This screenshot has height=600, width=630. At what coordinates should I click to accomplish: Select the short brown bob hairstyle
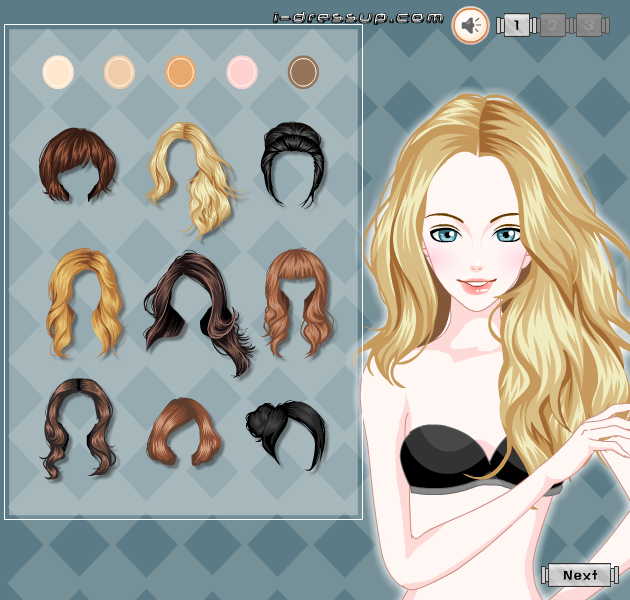point(78,164)
